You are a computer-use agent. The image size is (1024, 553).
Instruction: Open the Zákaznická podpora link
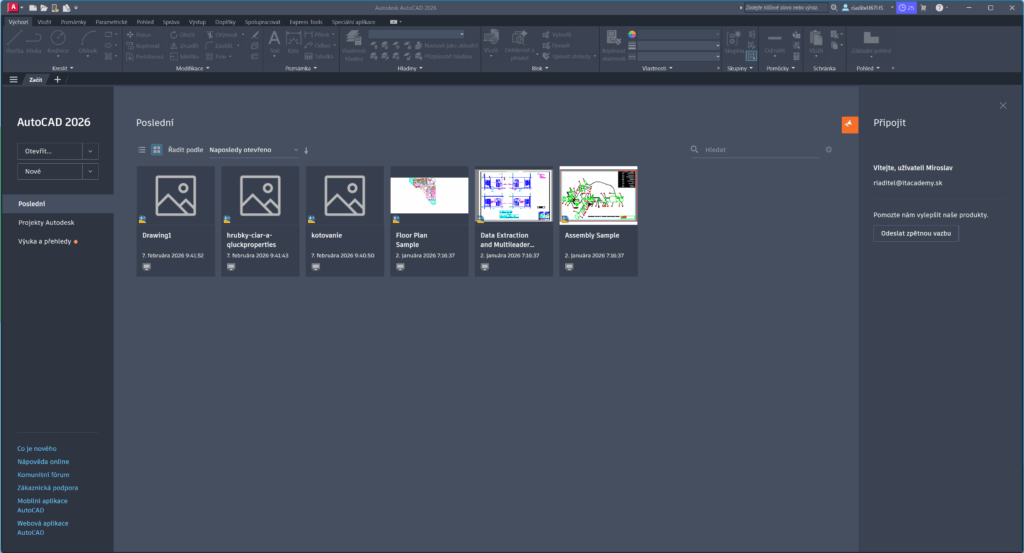click(x=48, y=488)
